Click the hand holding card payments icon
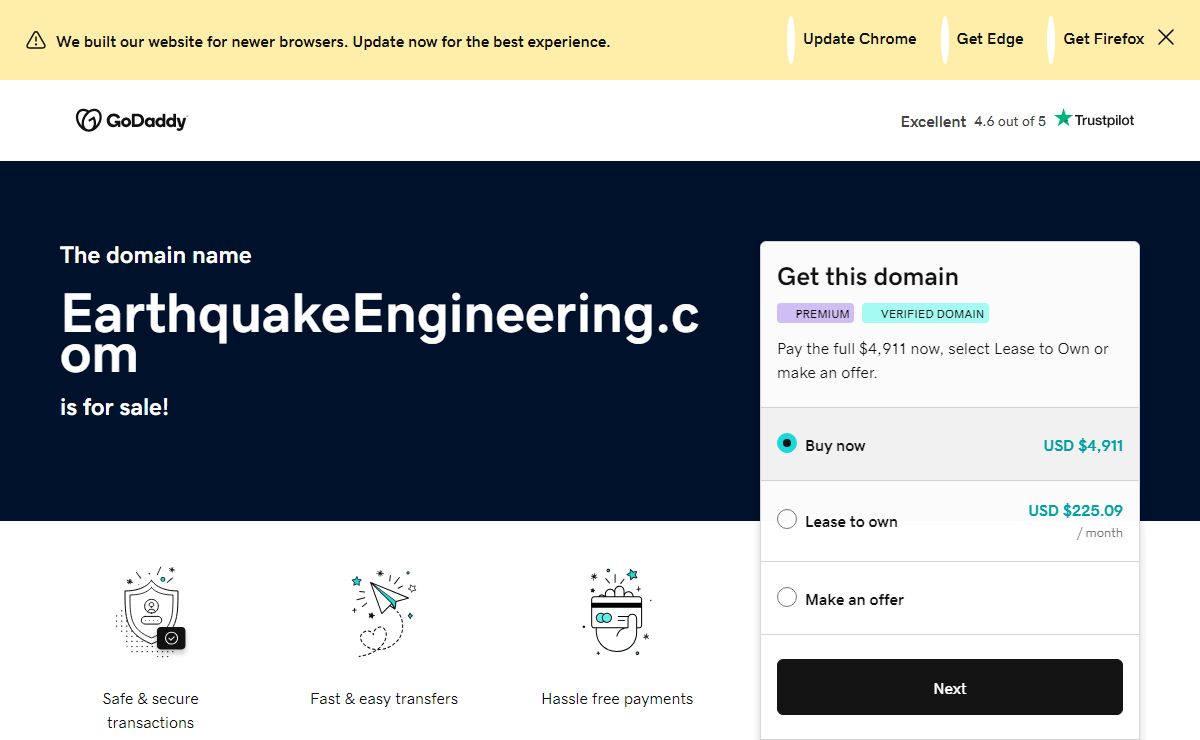Viewport: 1200px width, 740px height. [x=616, y=612]
